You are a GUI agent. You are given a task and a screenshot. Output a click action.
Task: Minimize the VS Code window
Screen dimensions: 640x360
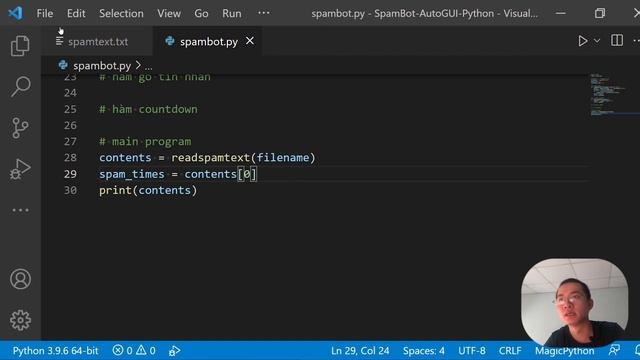(x=560, y=13)
